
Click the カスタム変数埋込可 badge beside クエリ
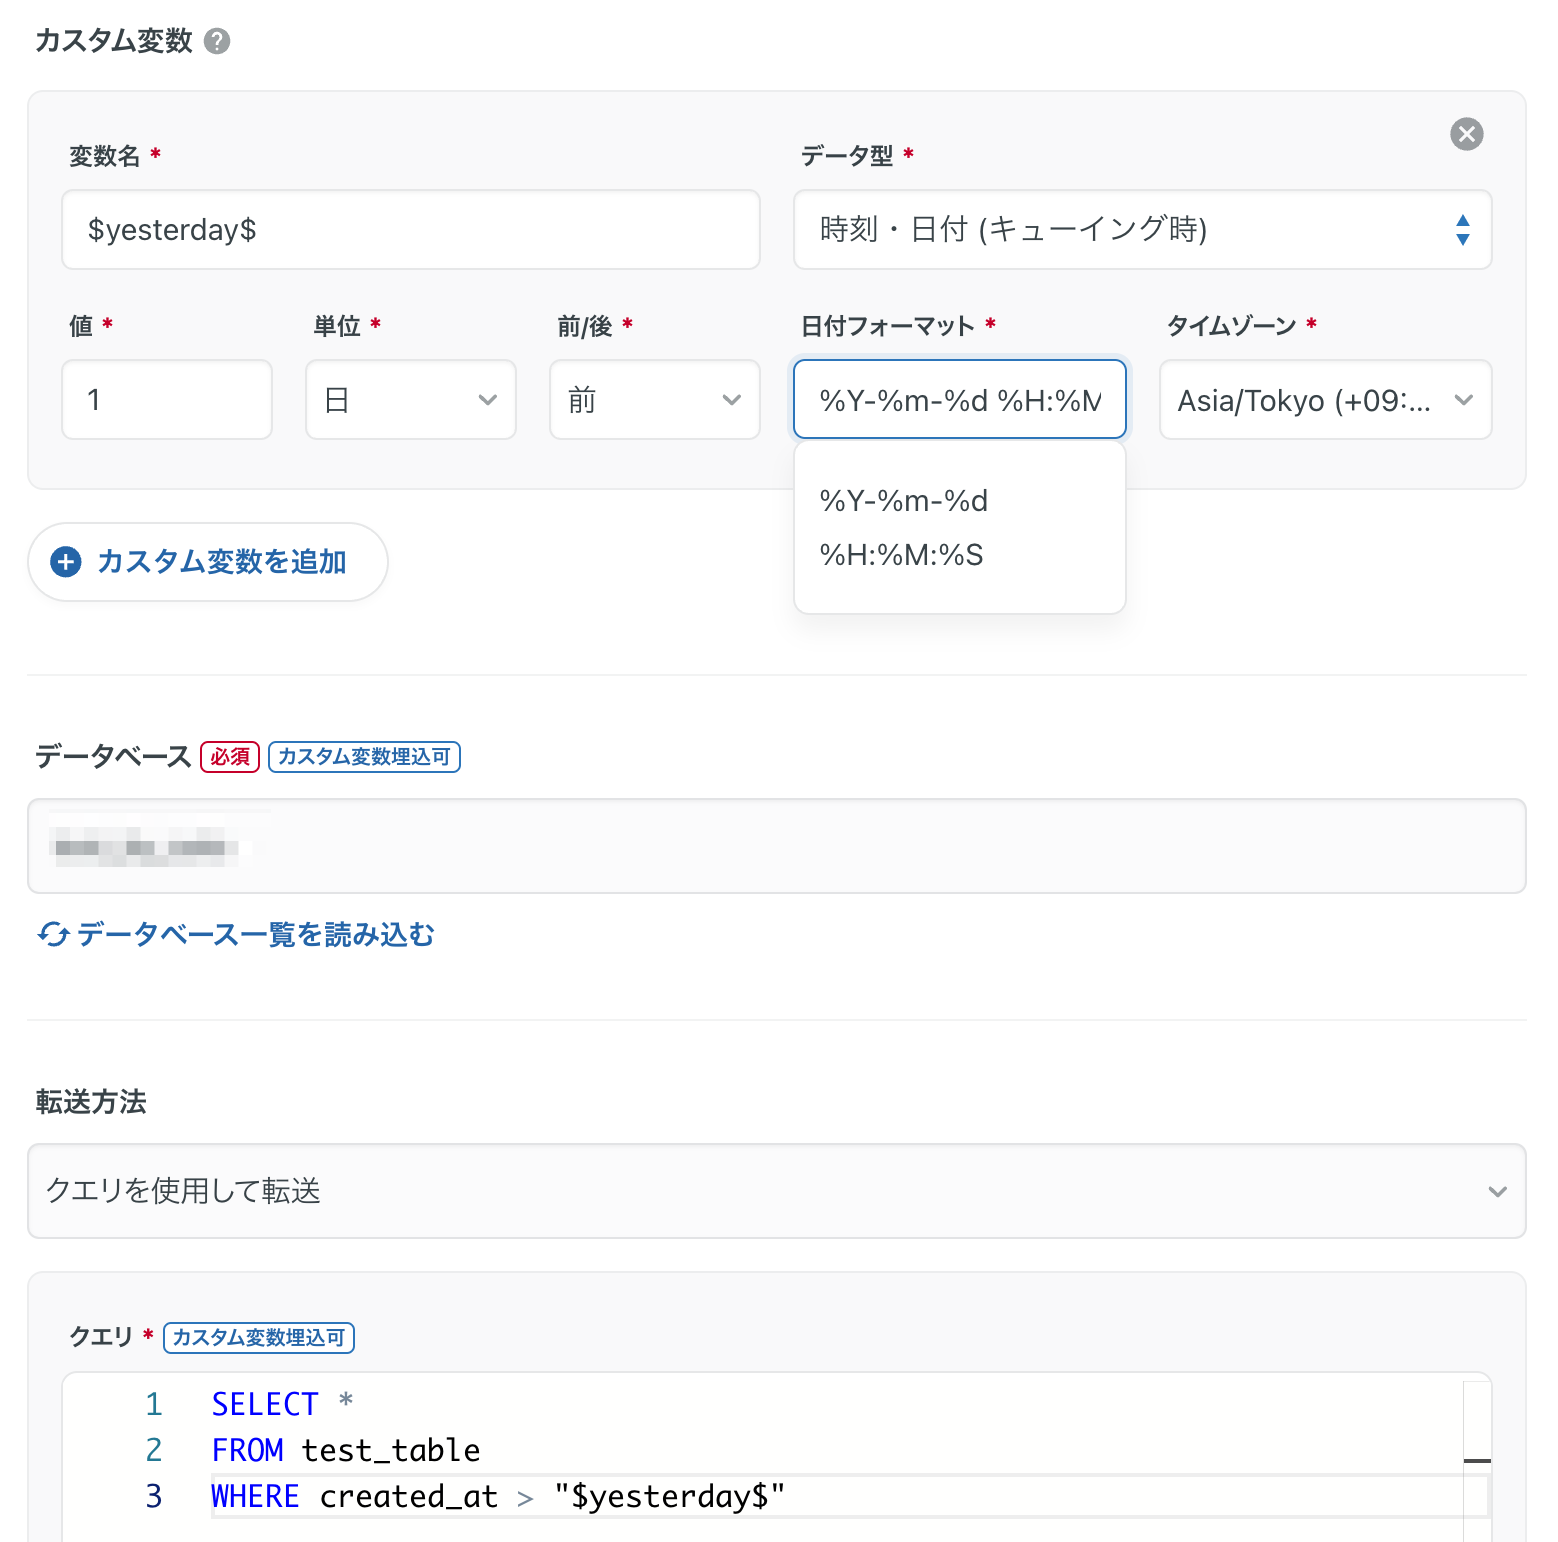click(259, 1338)
